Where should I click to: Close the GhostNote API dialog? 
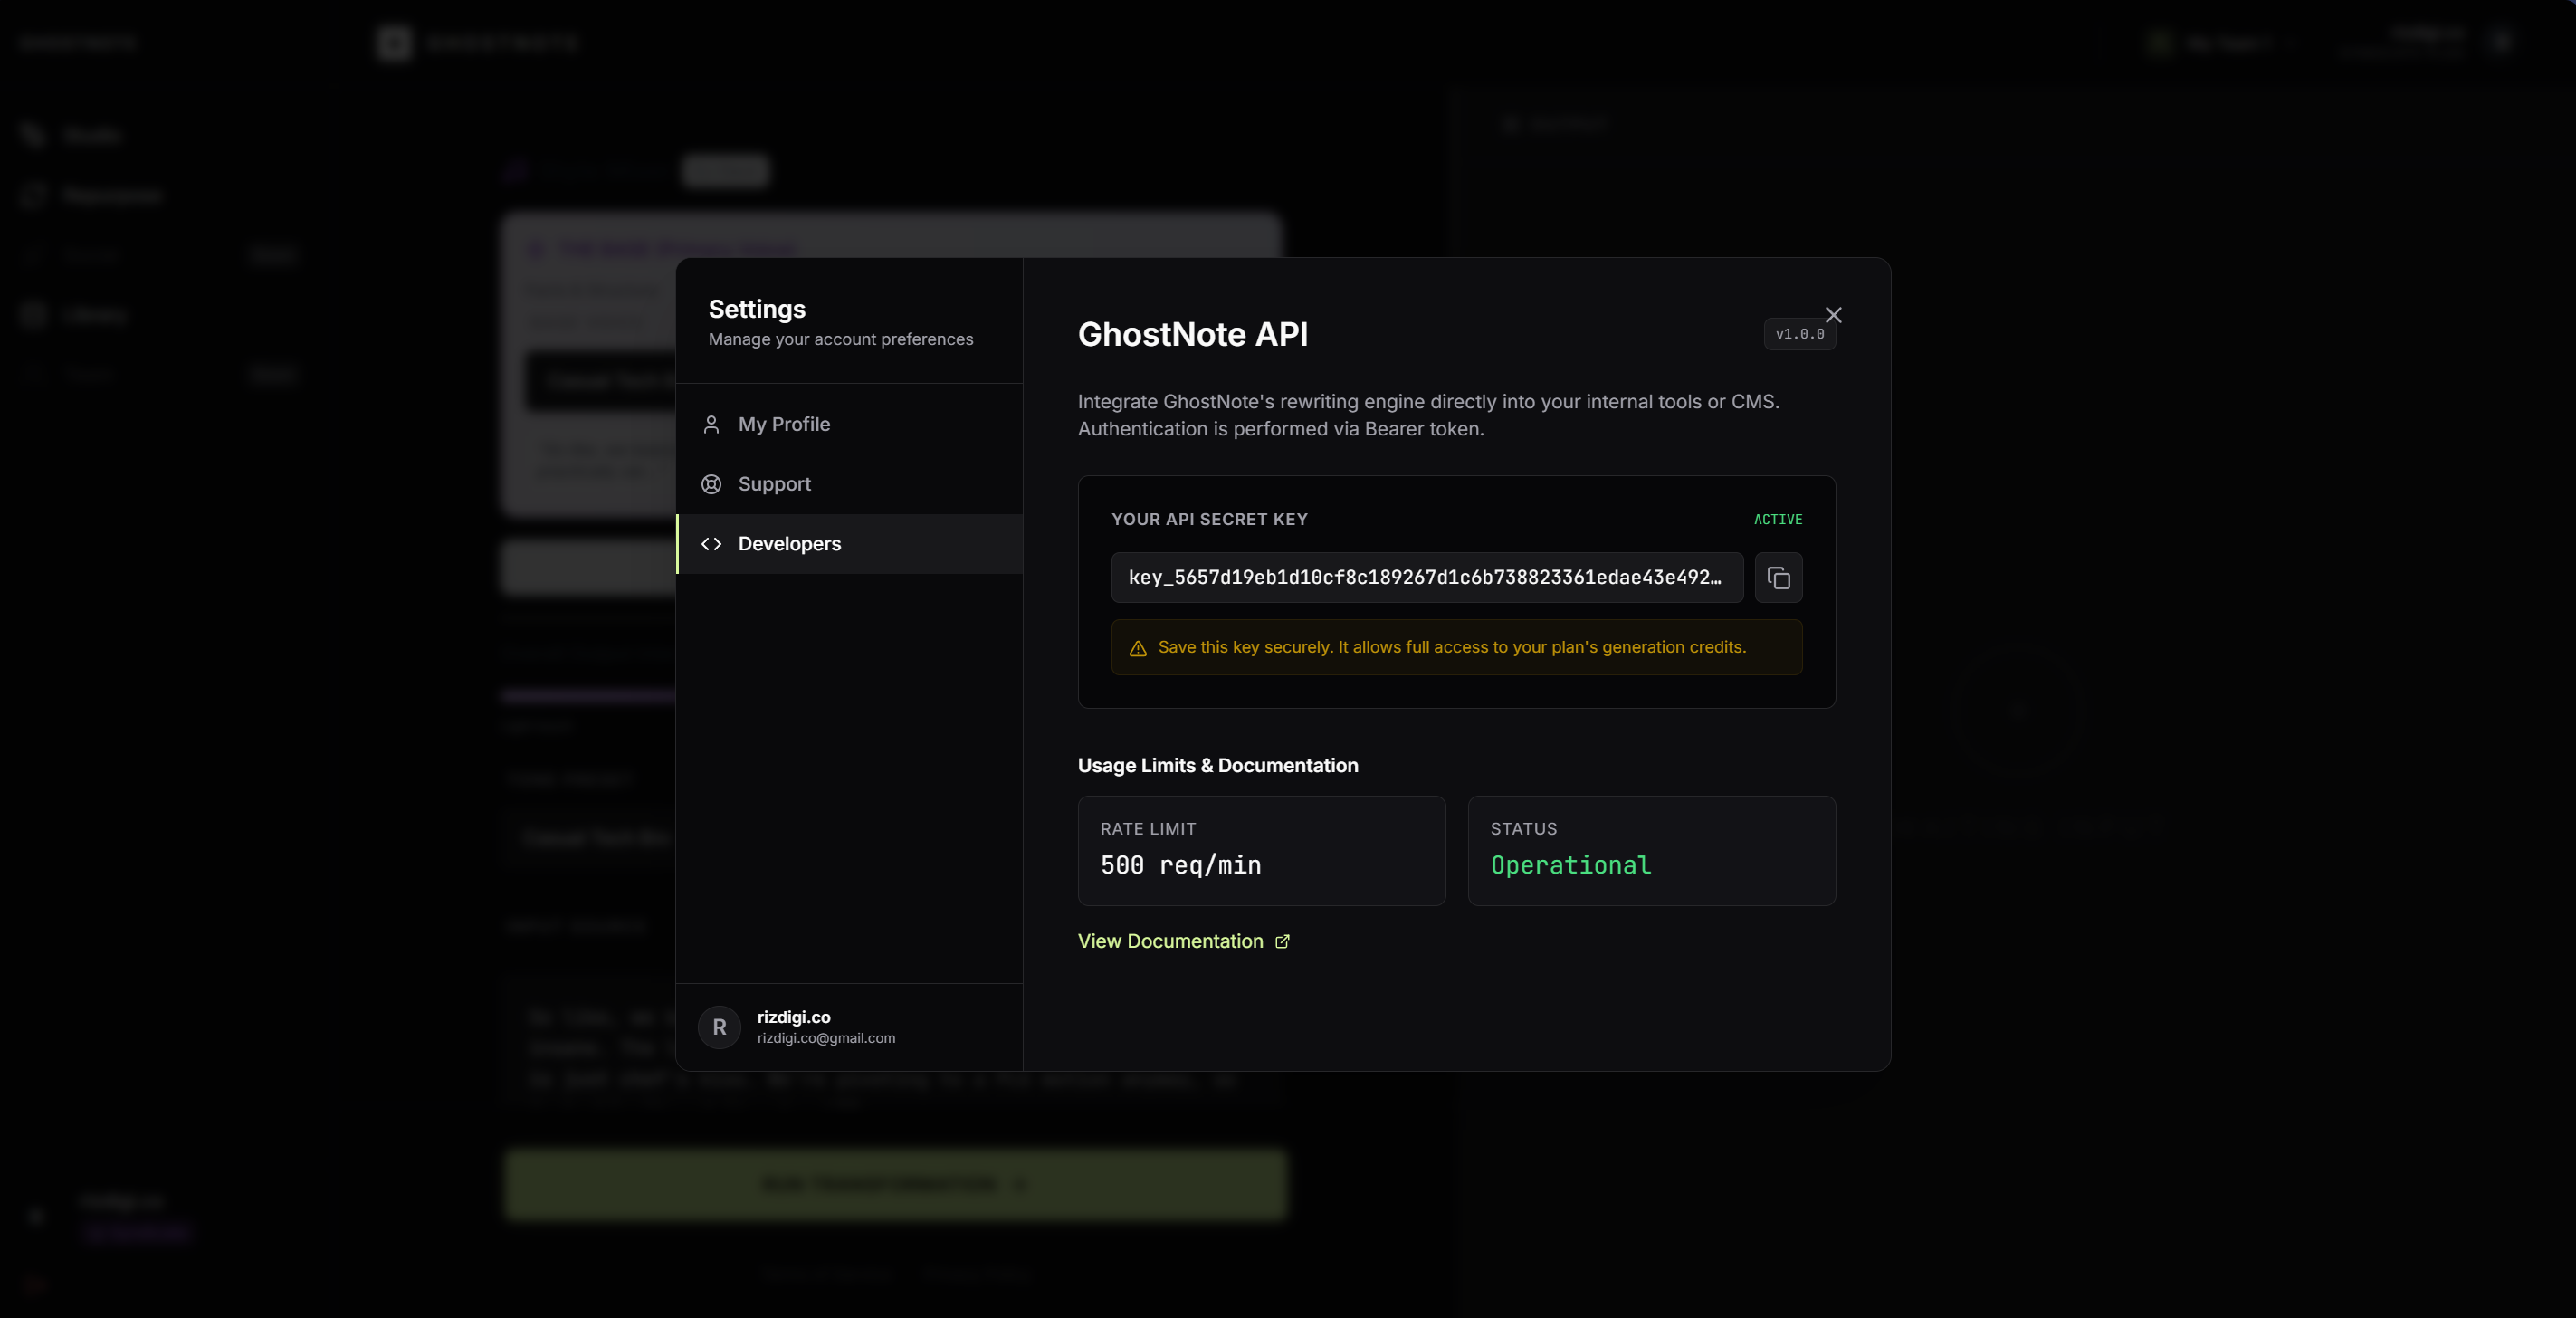(x=1833, y=314)
